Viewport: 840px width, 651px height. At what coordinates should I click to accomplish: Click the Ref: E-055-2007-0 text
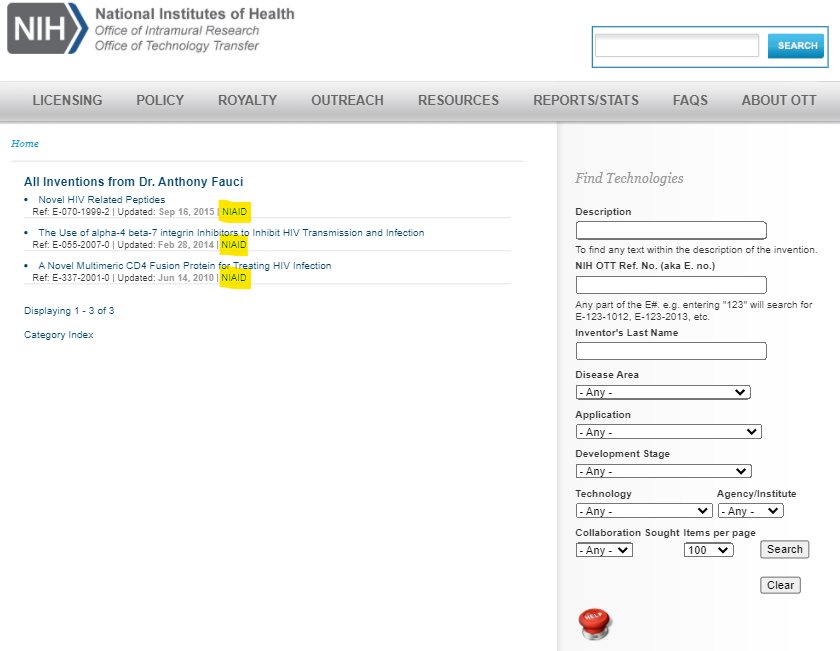(x=71, y=245)
